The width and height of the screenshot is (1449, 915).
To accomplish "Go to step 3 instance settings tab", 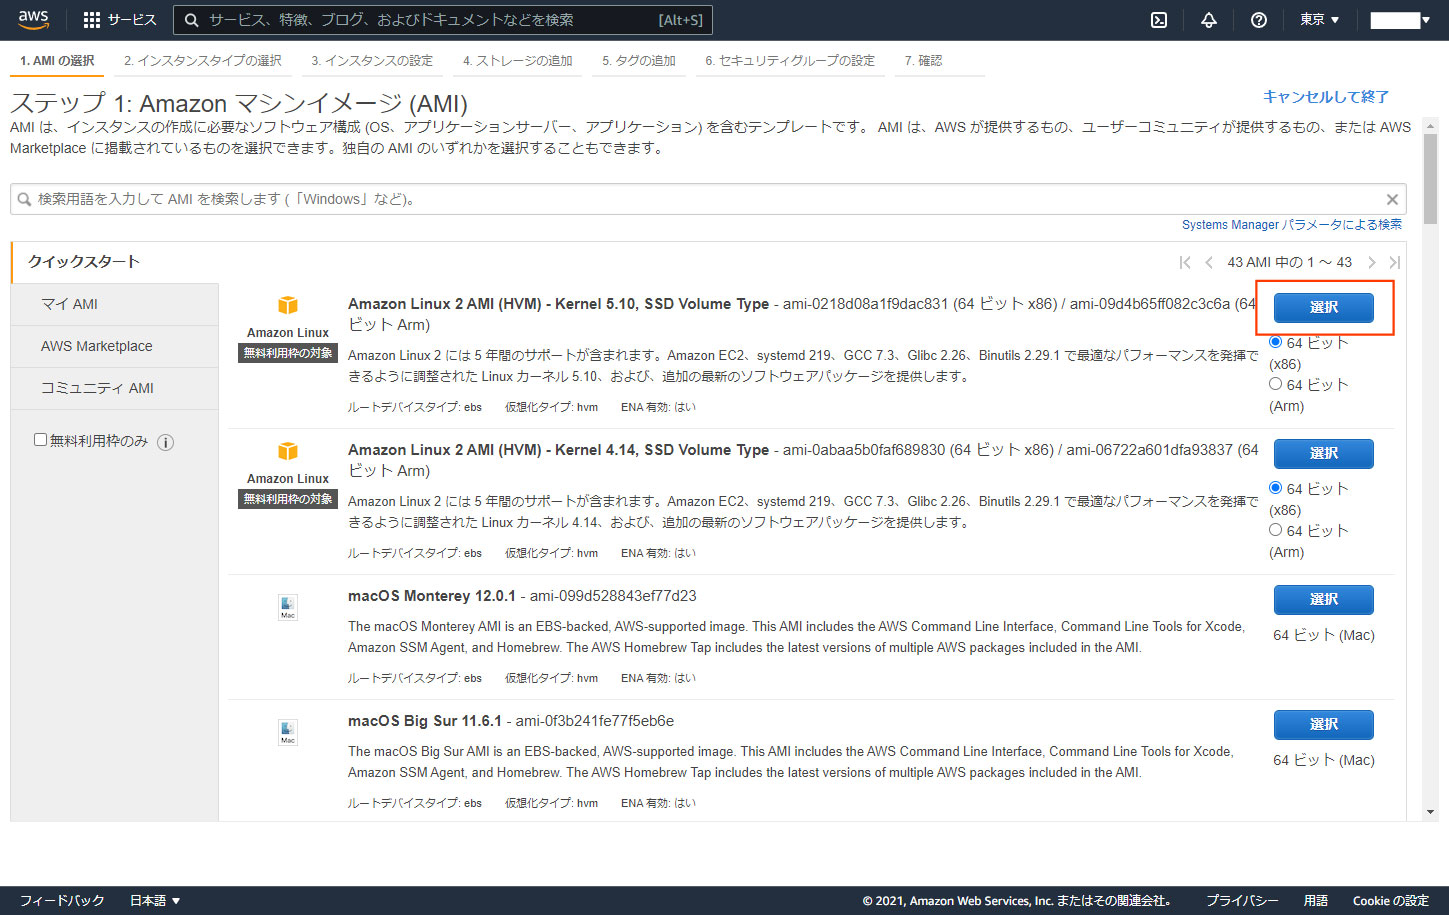I will (372, 61).
